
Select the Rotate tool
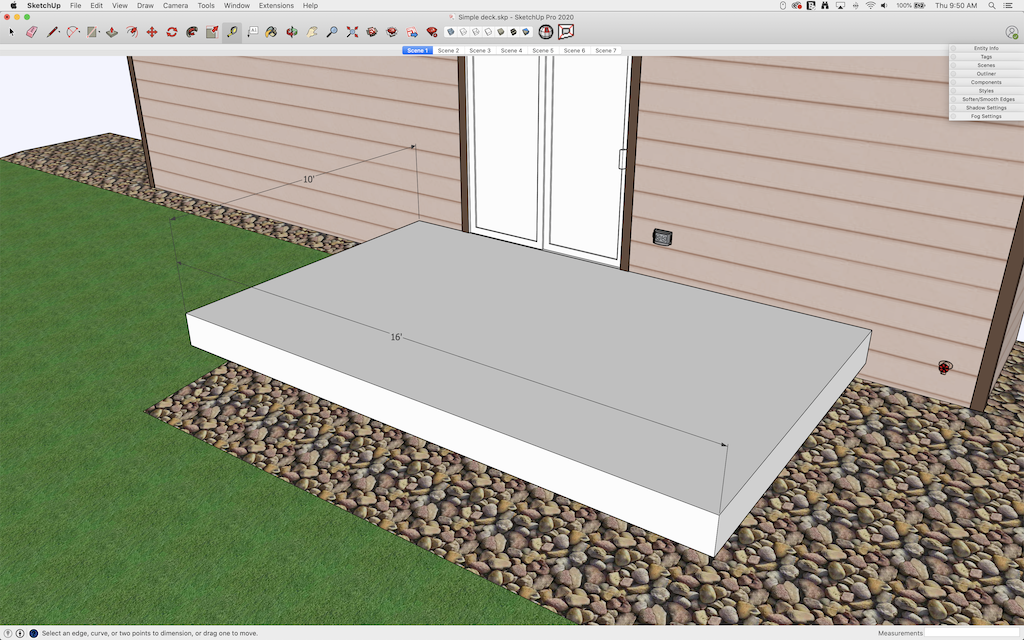tap(172, 32)
